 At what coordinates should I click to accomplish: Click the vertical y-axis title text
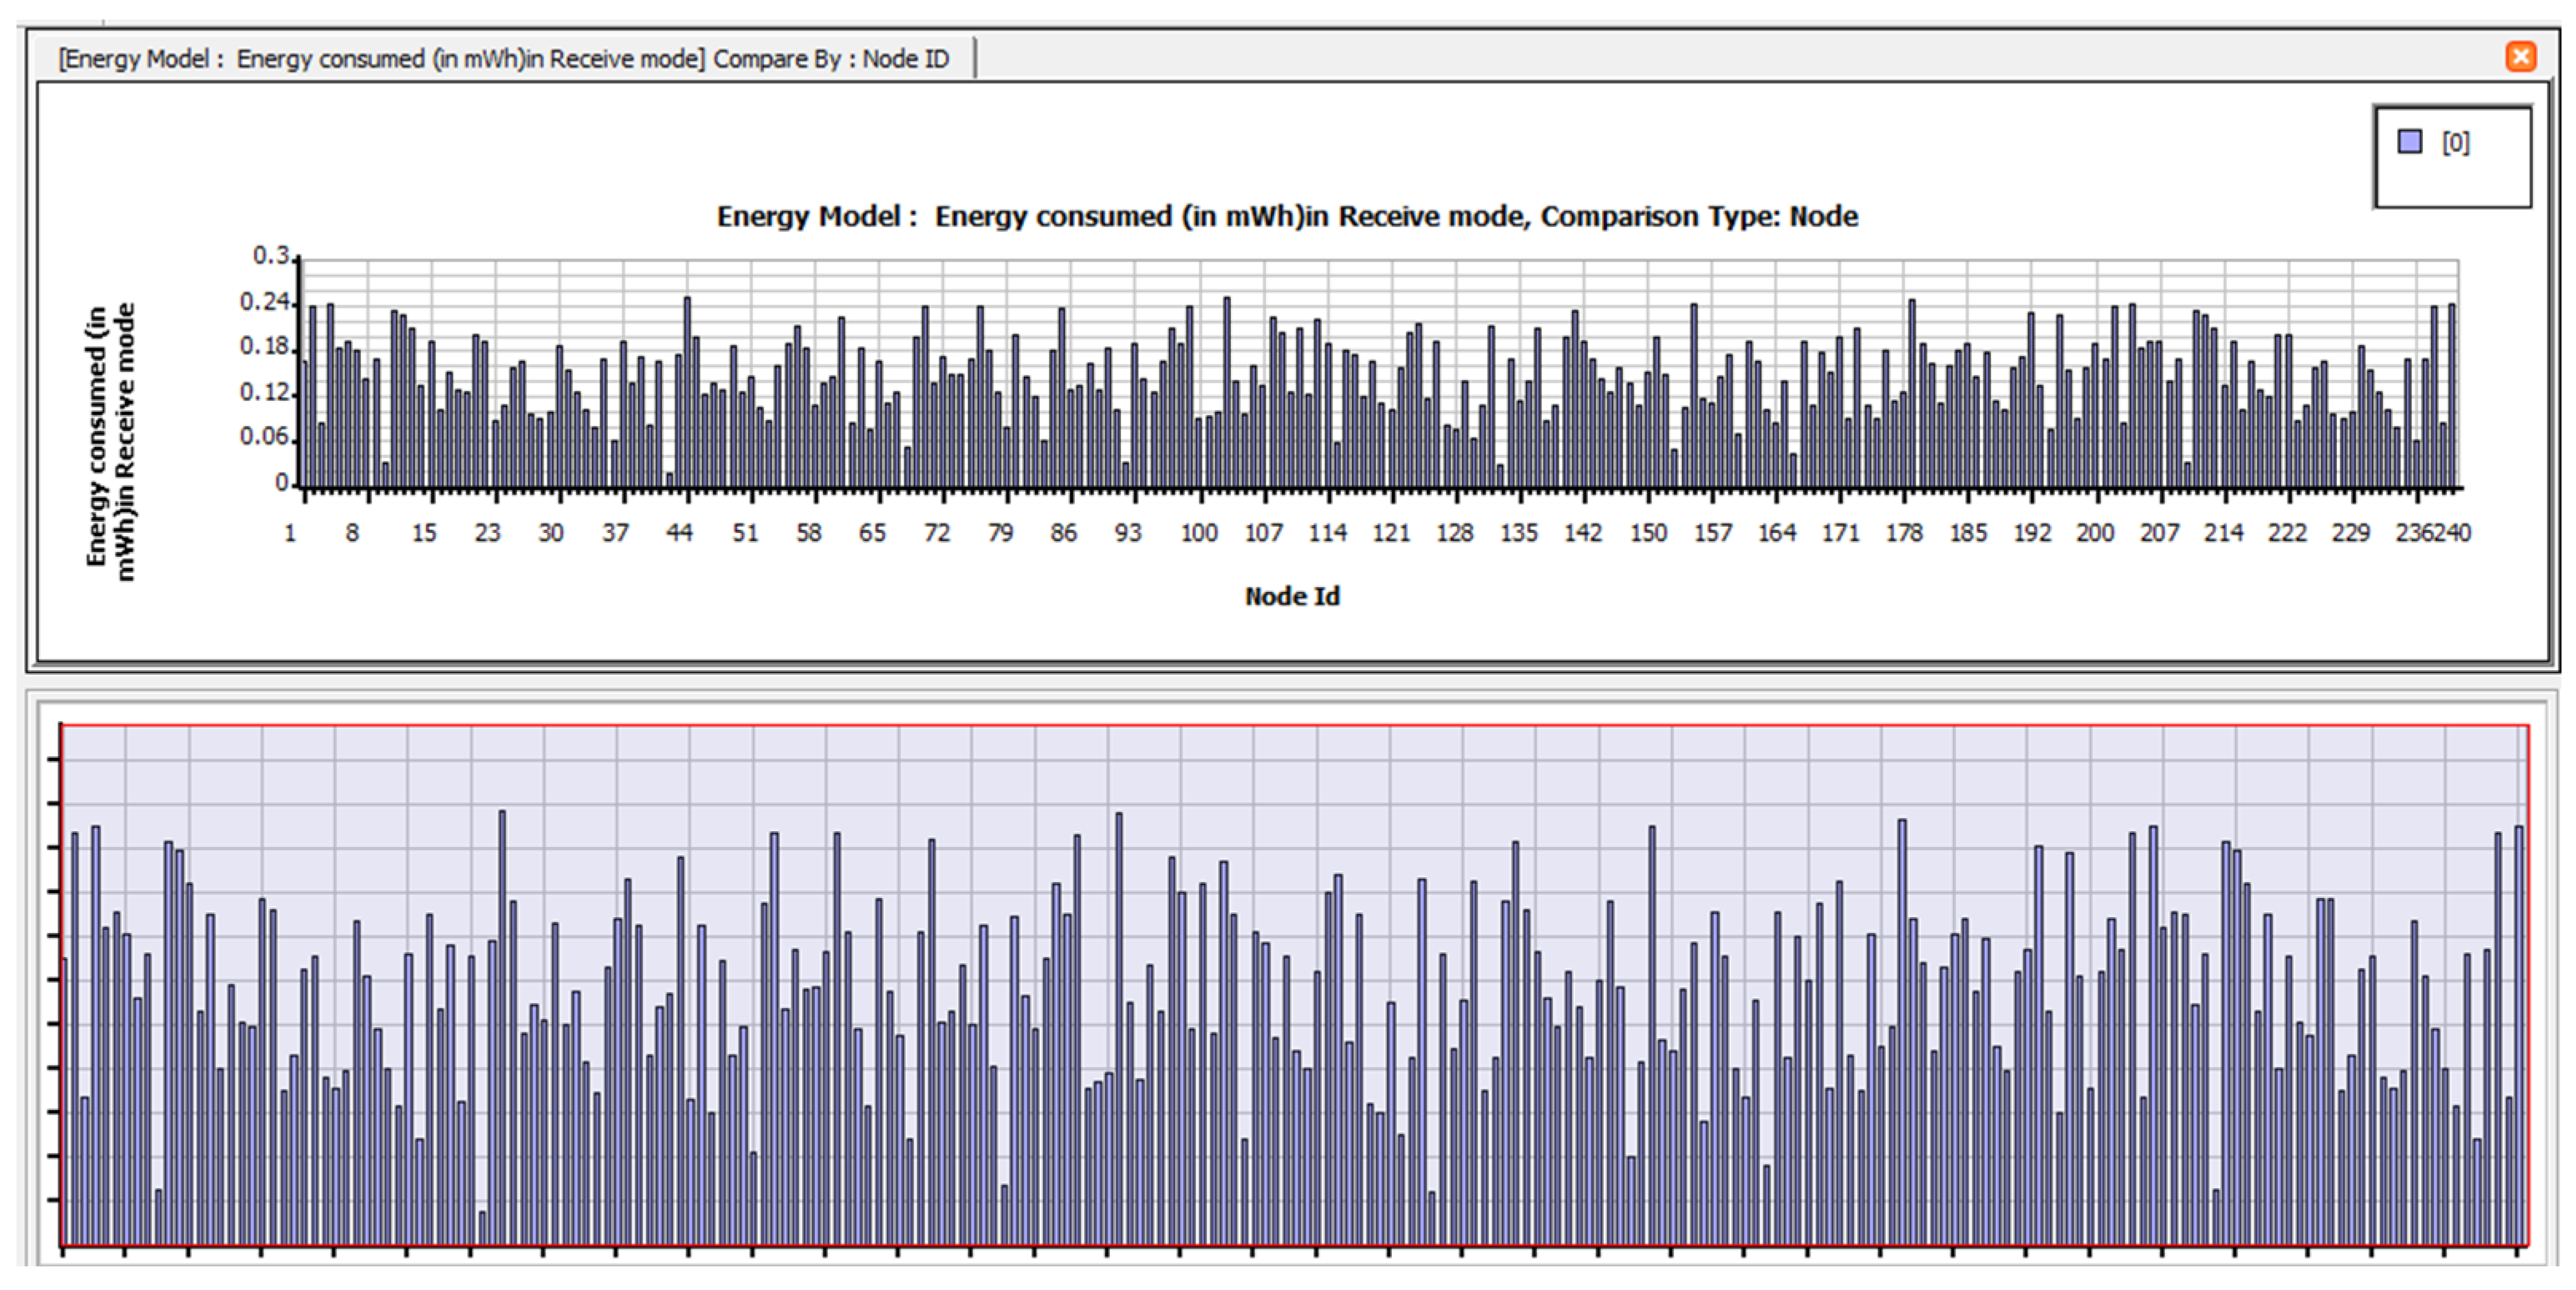click(110, 440)
